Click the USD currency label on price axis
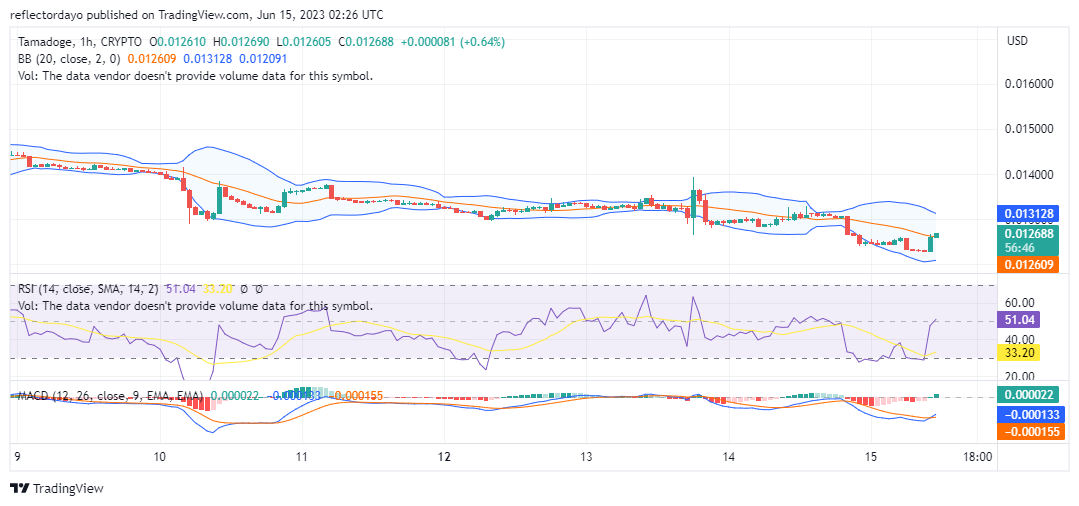Image resolution: width=1079 pixels, height=506 pixels. click(x=1017, y=41)
